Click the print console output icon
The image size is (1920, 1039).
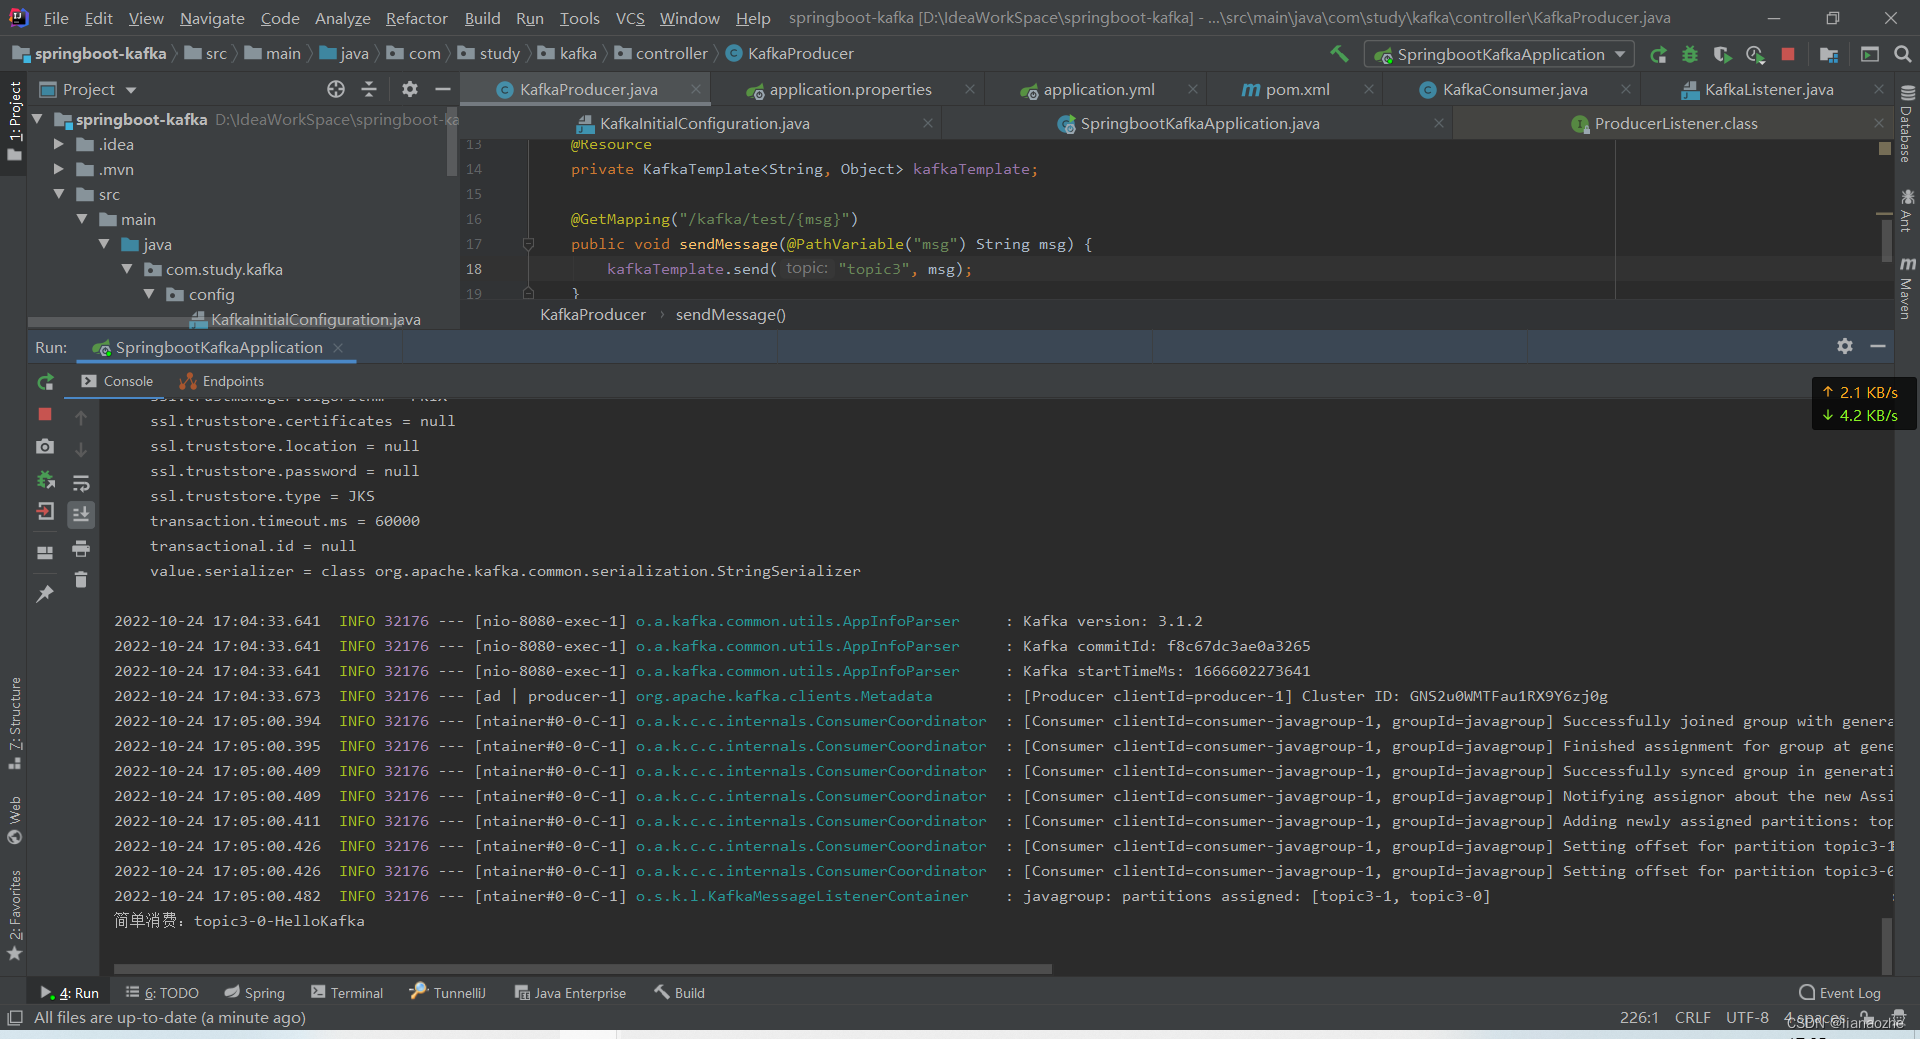coord(81,548)
